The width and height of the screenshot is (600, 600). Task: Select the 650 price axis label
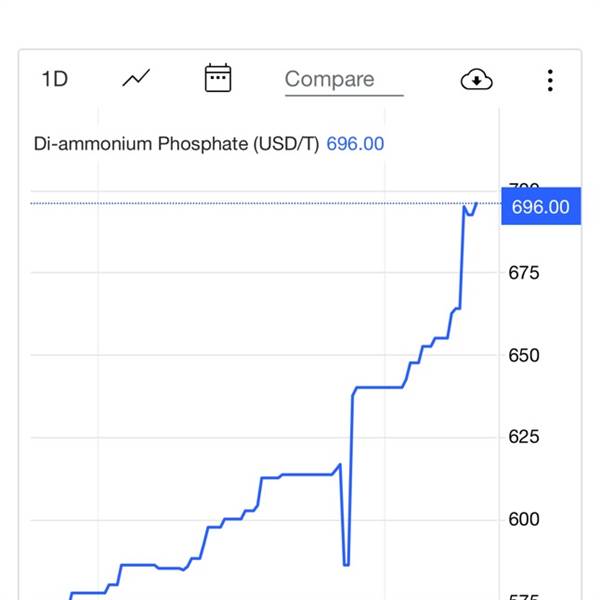click(523, 355)
